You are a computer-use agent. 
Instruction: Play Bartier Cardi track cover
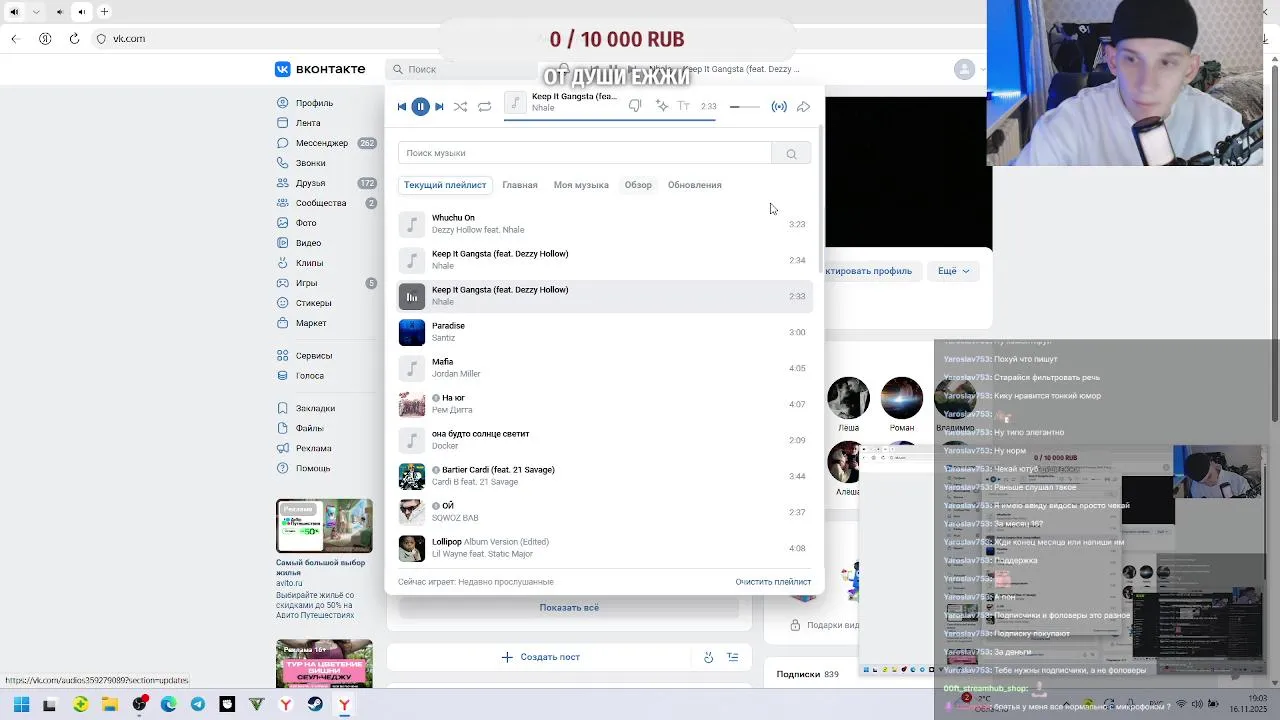(x=412, y=476)
